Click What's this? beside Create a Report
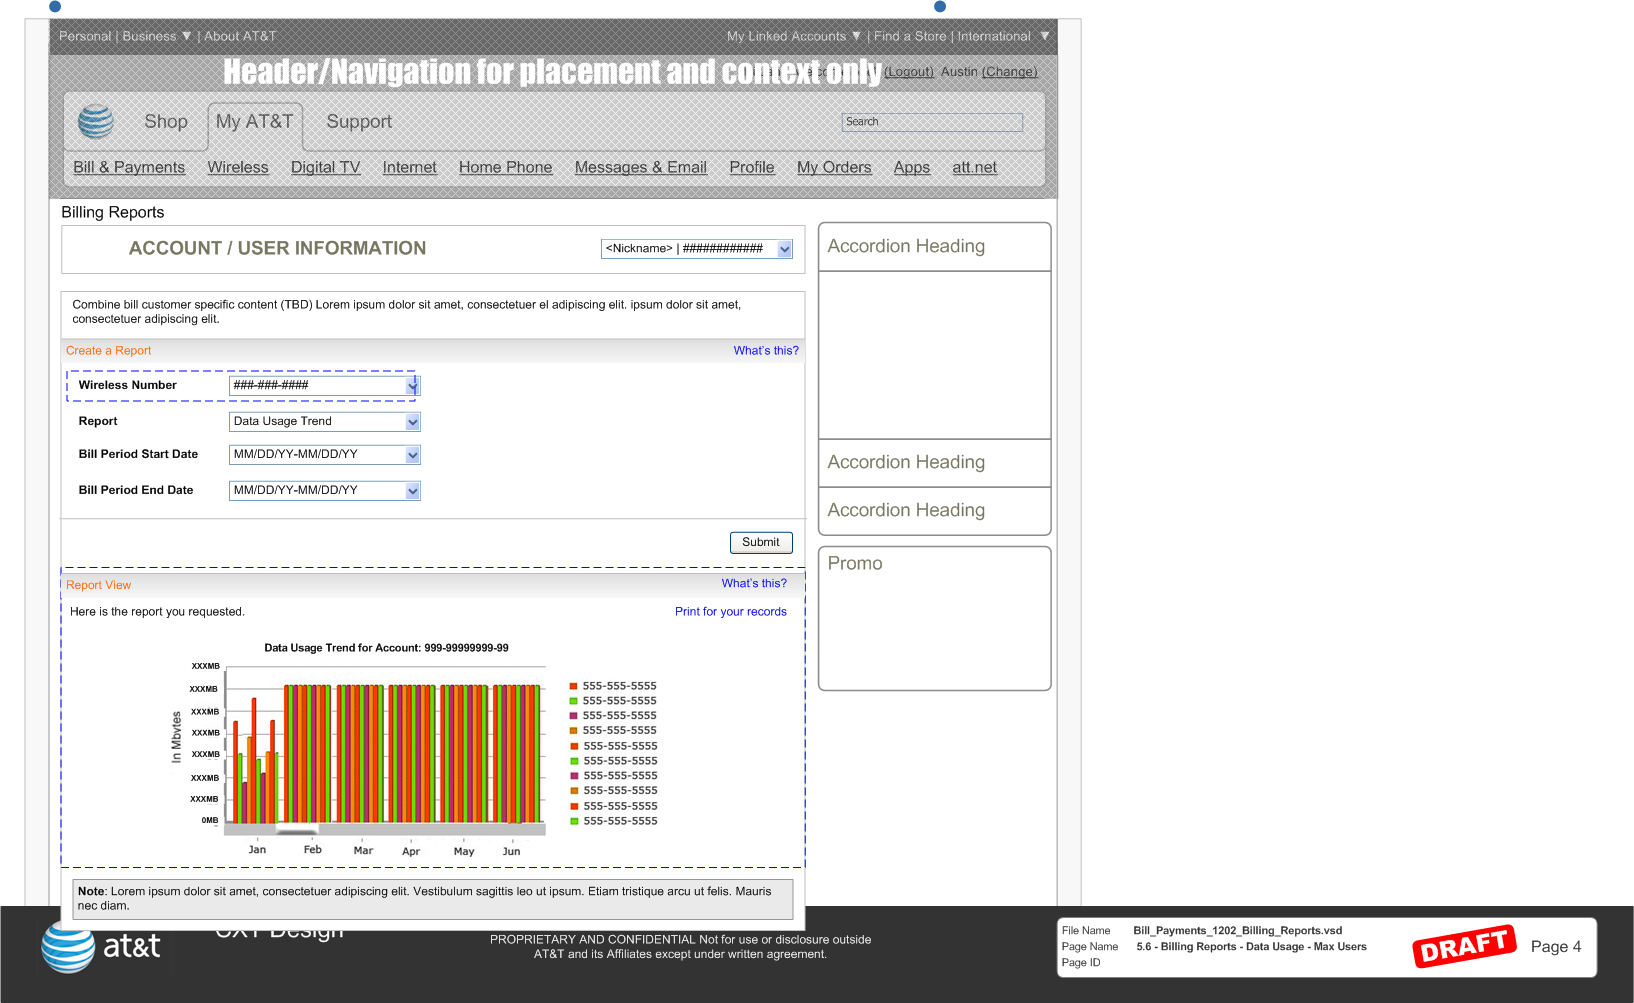 click(766, 351)
